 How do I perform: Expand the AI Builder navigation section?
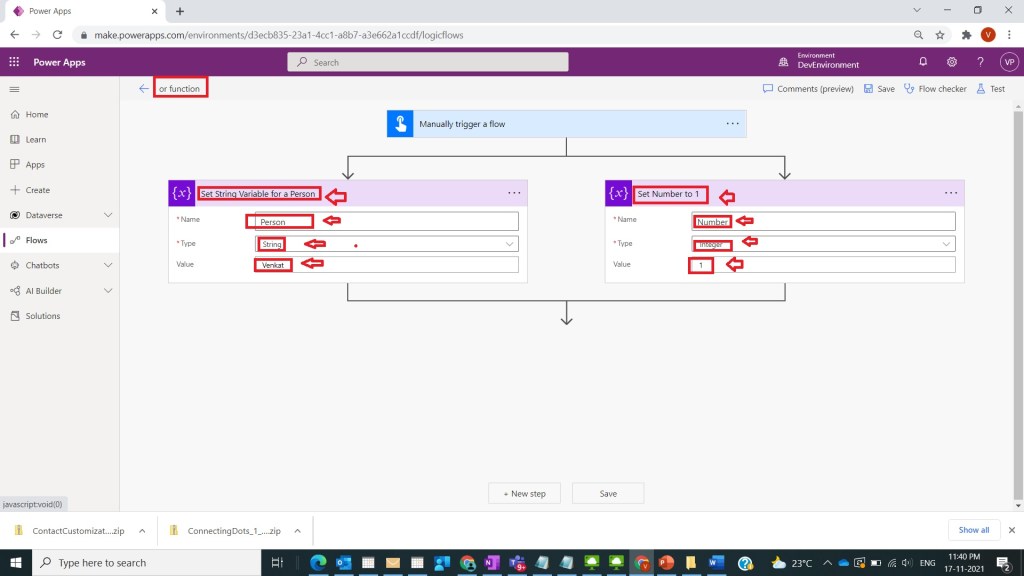108,291
